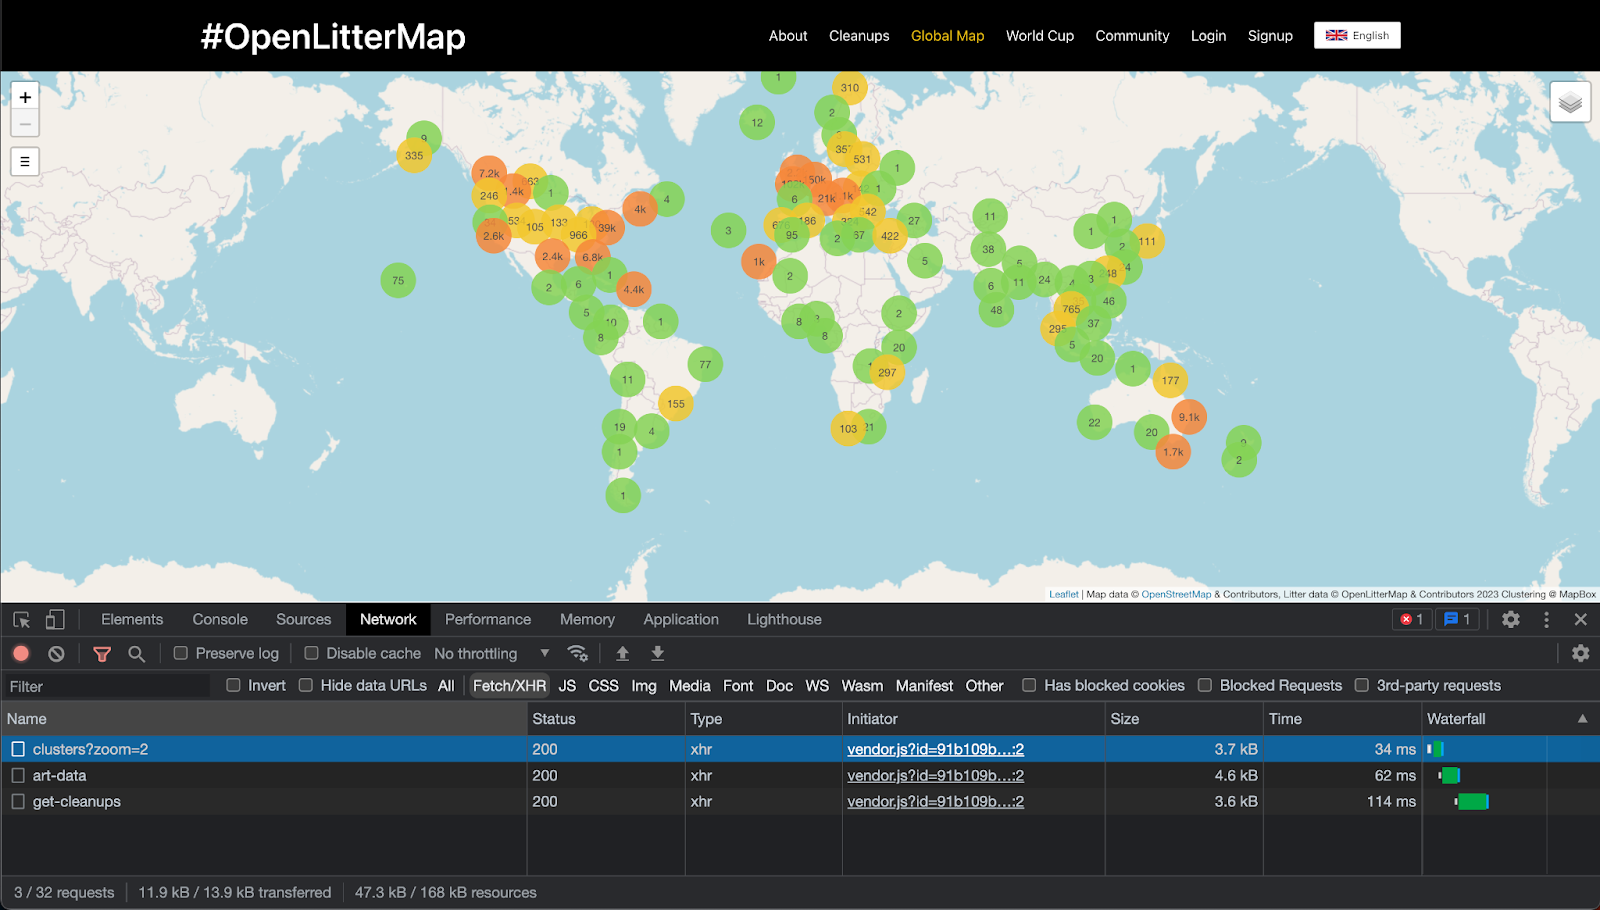Click the Export HAR download icon
This screenshot has height=910, width=1600.
coord(657,654)
